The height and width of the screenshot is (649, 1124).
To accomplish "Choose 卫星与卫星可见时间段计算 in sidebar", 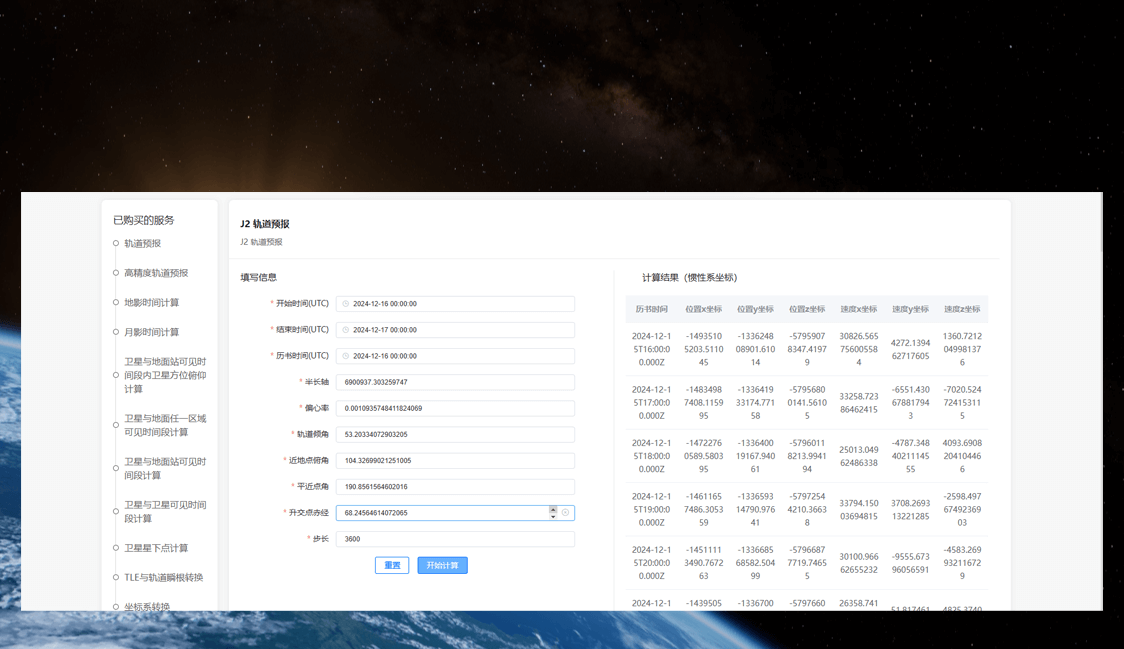I will (165, 512).
